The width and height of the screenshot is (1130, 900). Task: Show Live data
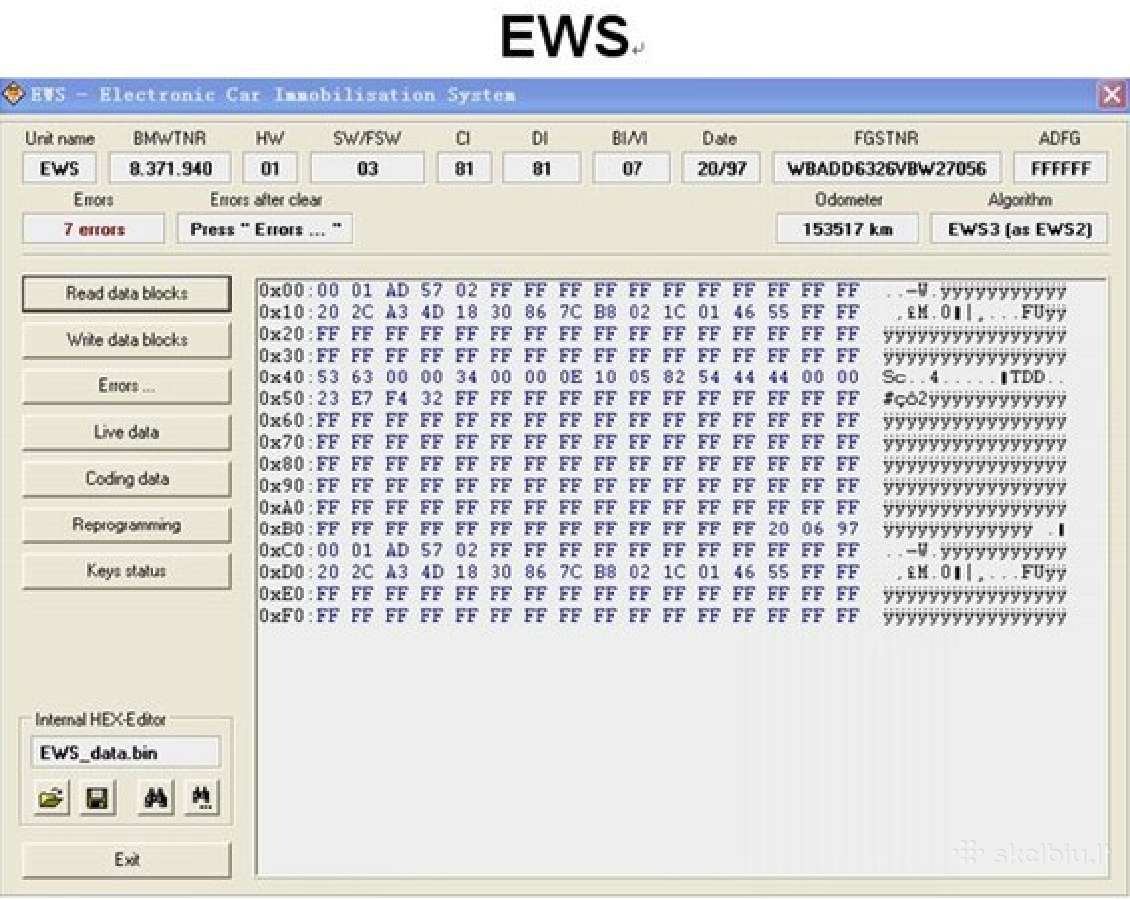127,432
